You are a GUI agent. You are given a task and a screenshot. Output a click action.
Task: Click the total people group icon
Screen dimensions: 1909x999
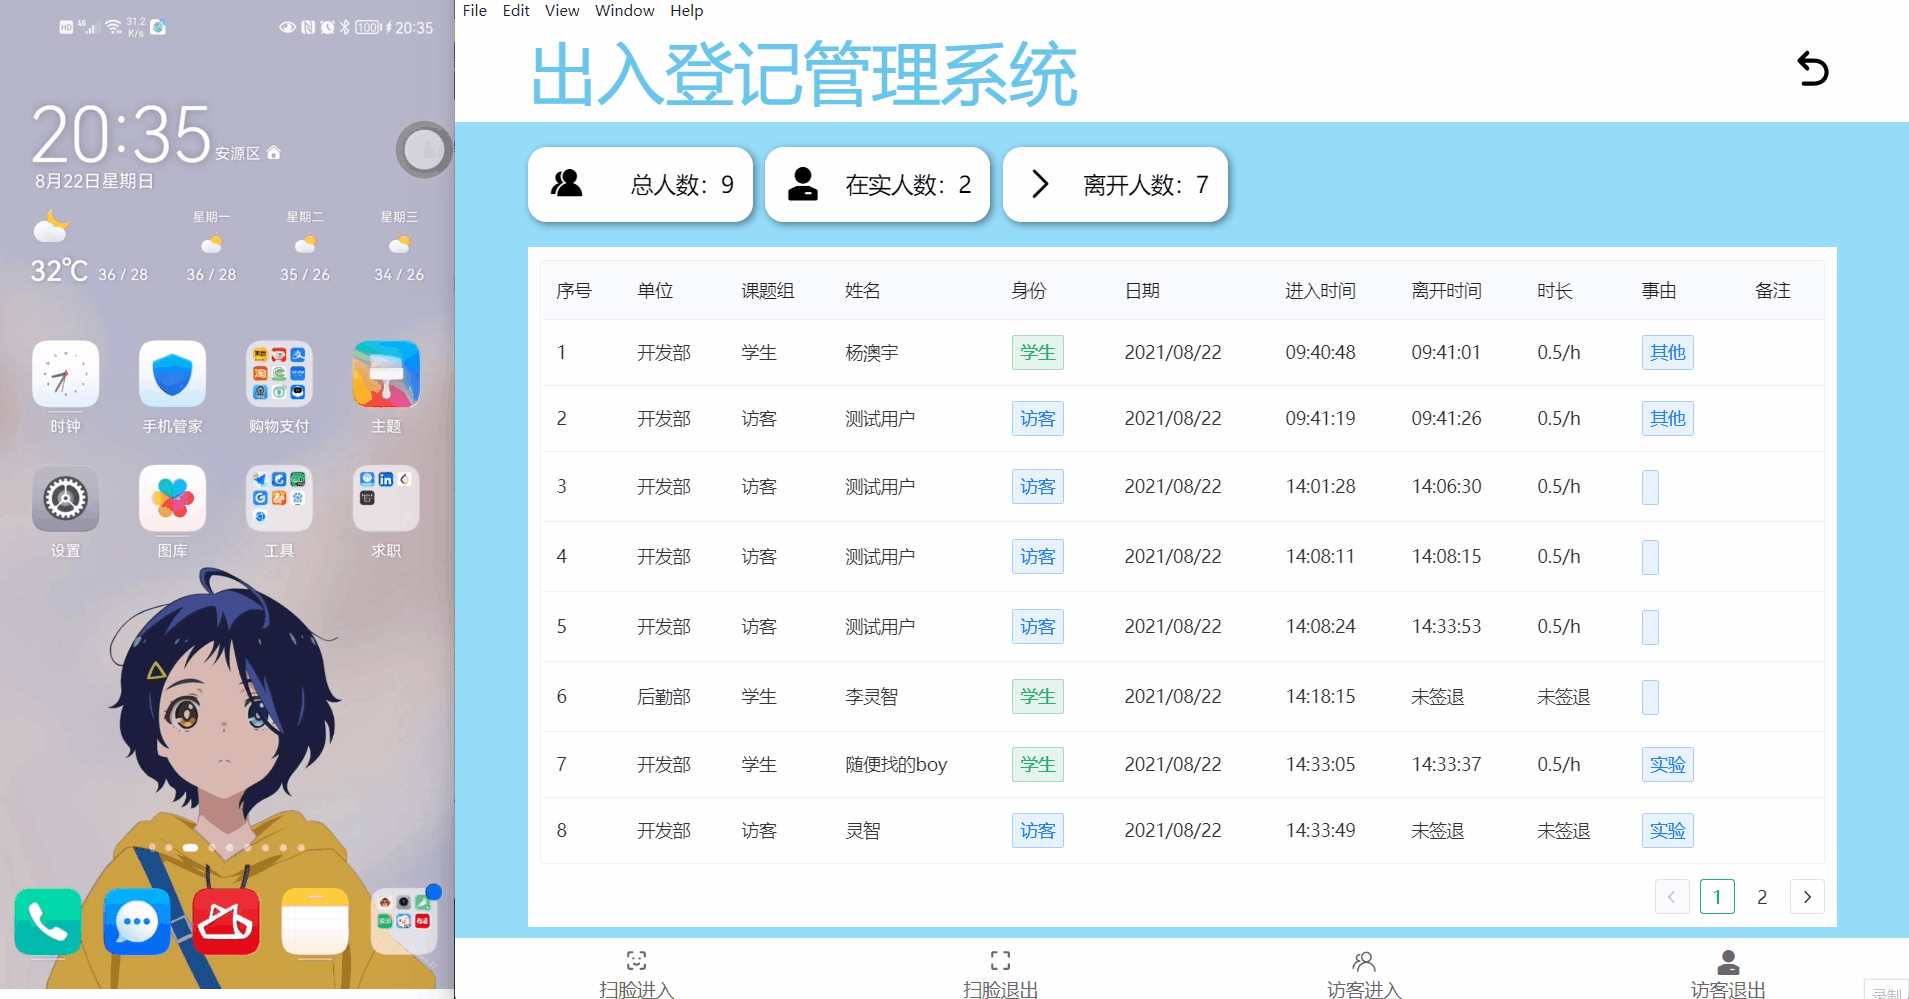[x=567, y=183]
